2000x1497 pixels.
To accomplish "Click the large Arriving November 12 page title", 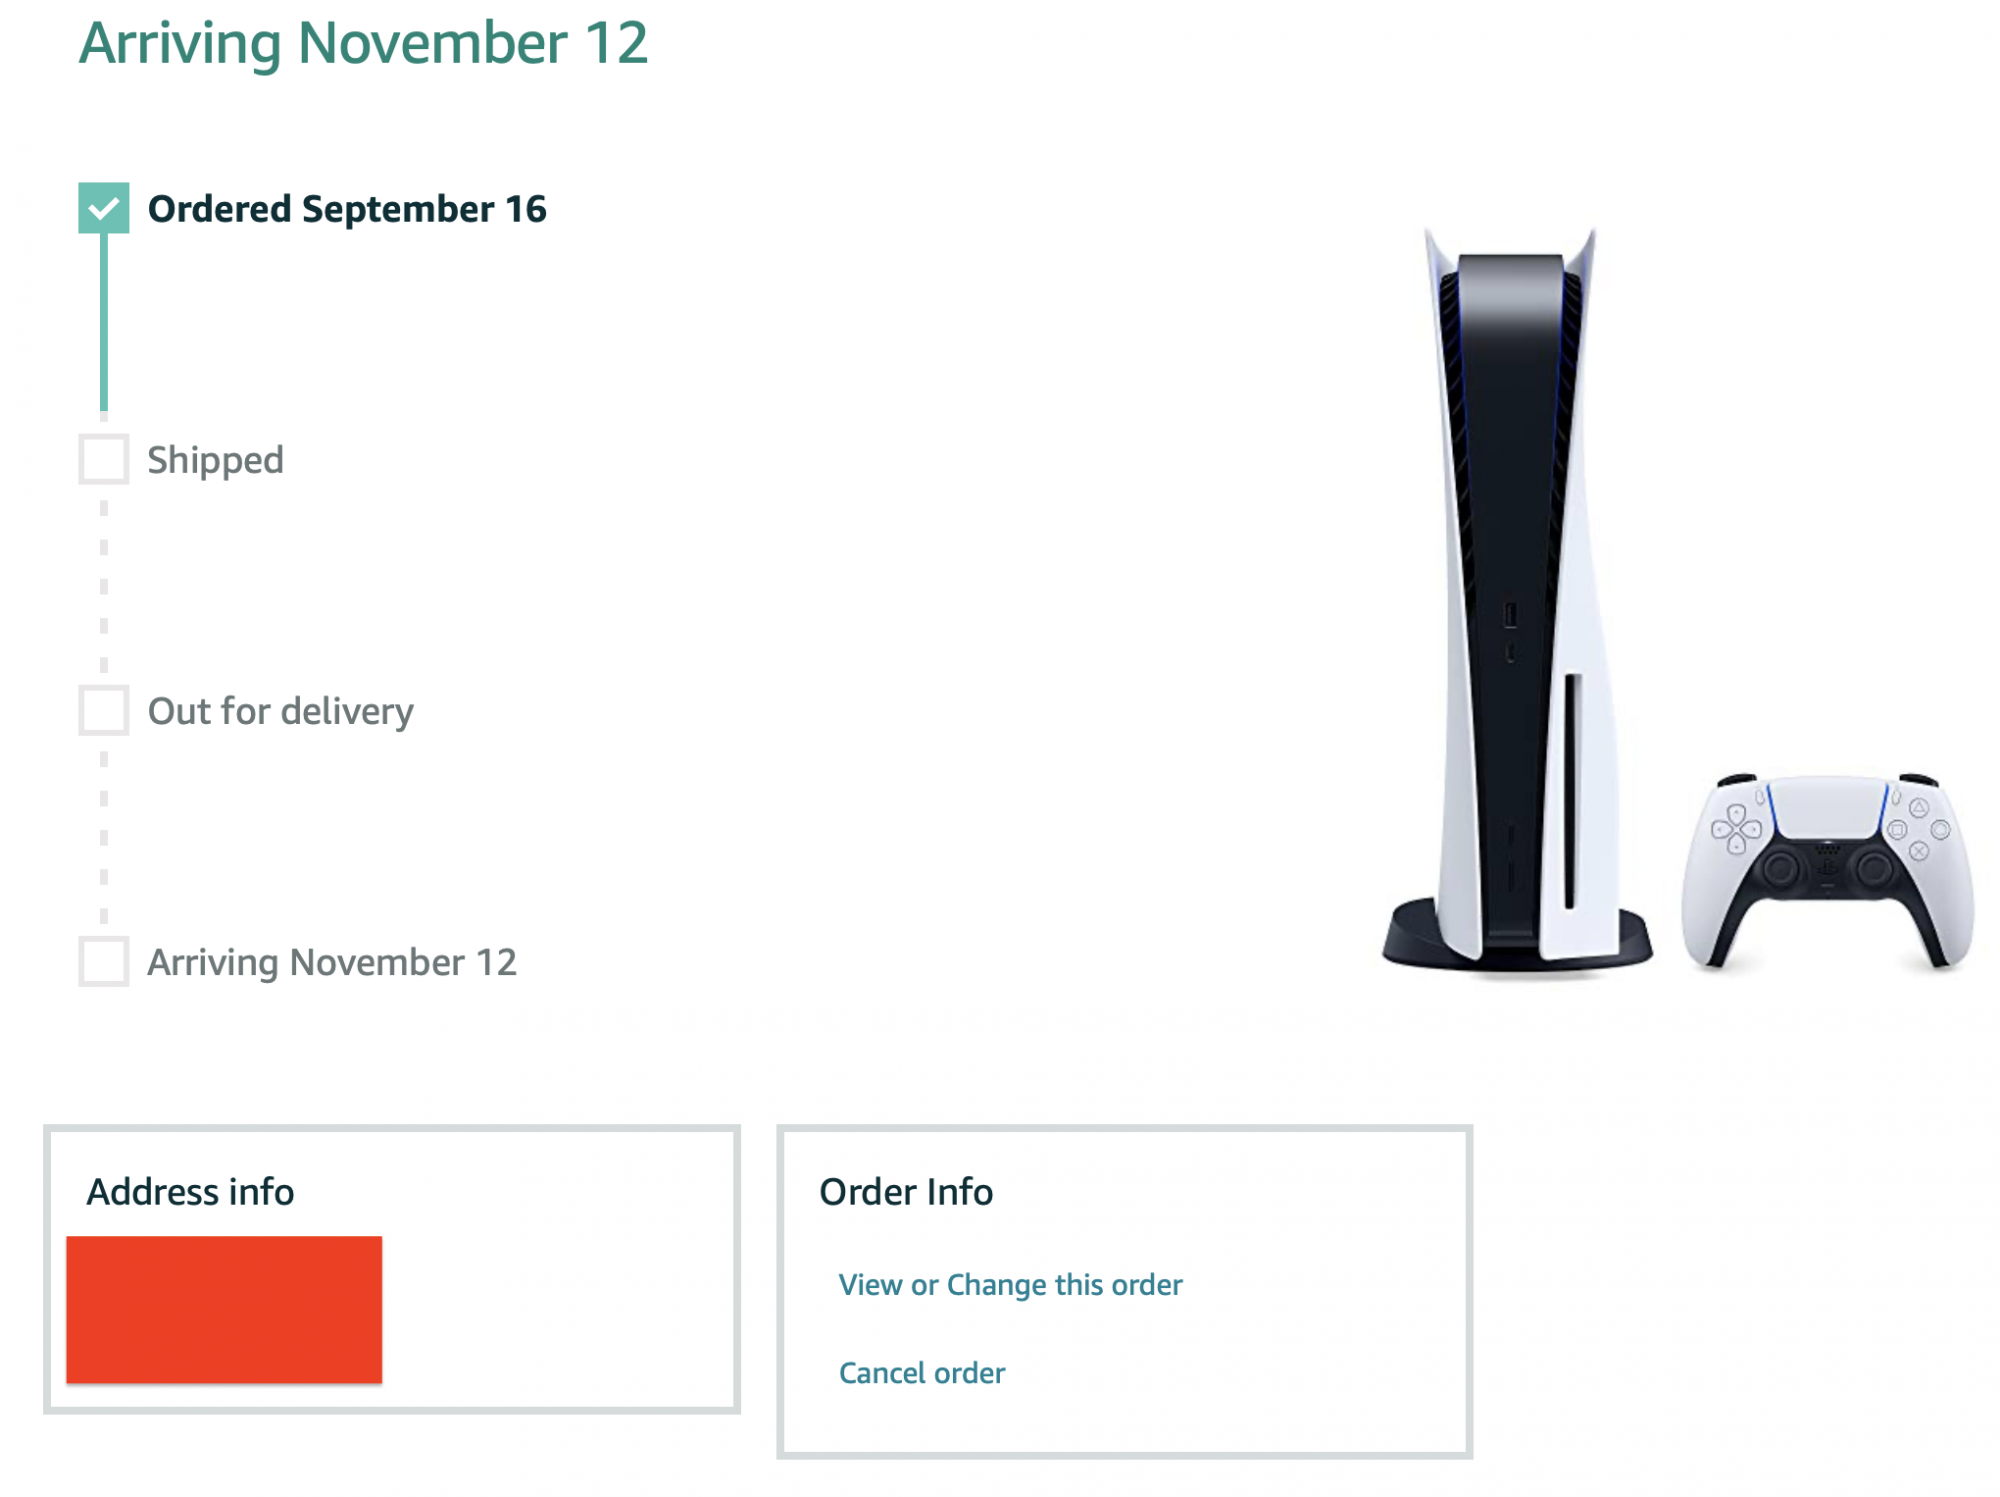I will pyautogui.click(x=364, y=44).
